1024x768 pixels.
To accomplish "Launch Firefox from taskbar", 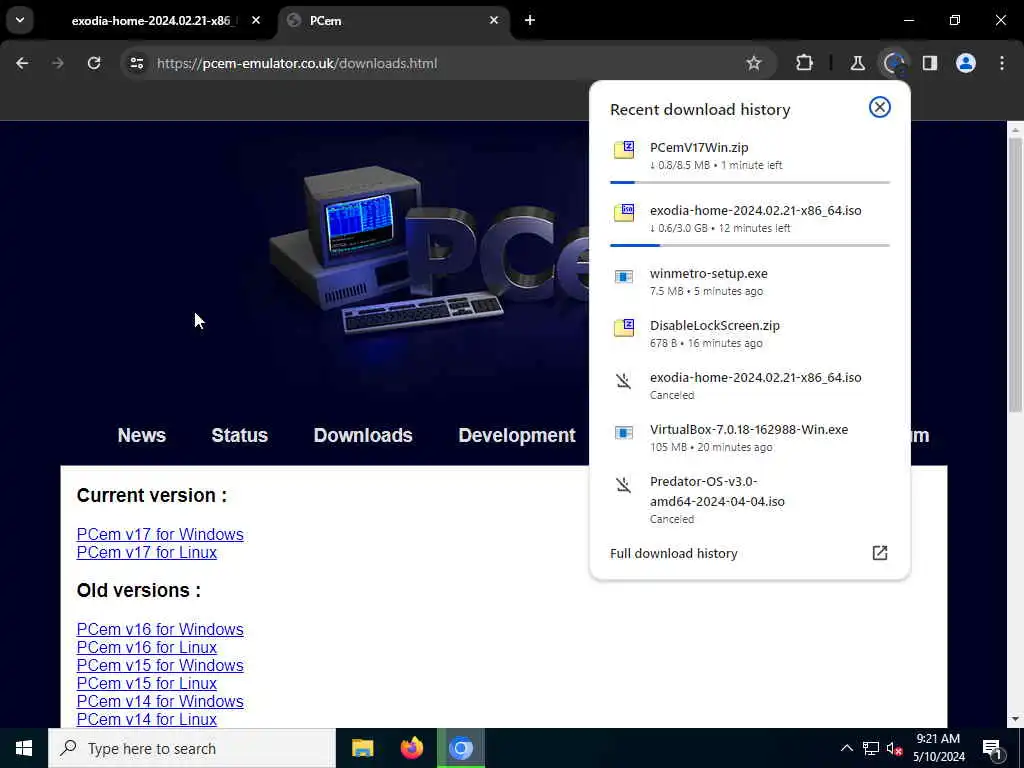I will (x=411, y=748).
